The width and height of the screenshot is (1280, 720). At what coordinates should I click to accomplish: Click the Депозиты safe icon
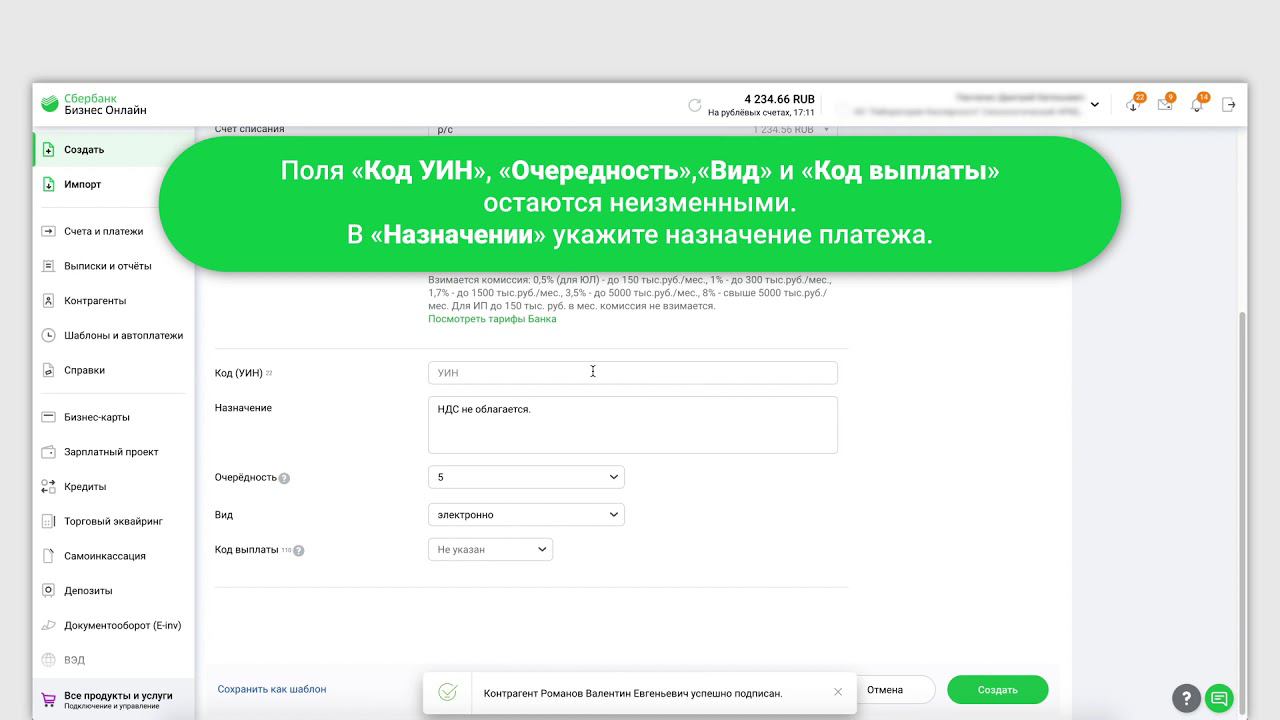click(x=48, y=591)
